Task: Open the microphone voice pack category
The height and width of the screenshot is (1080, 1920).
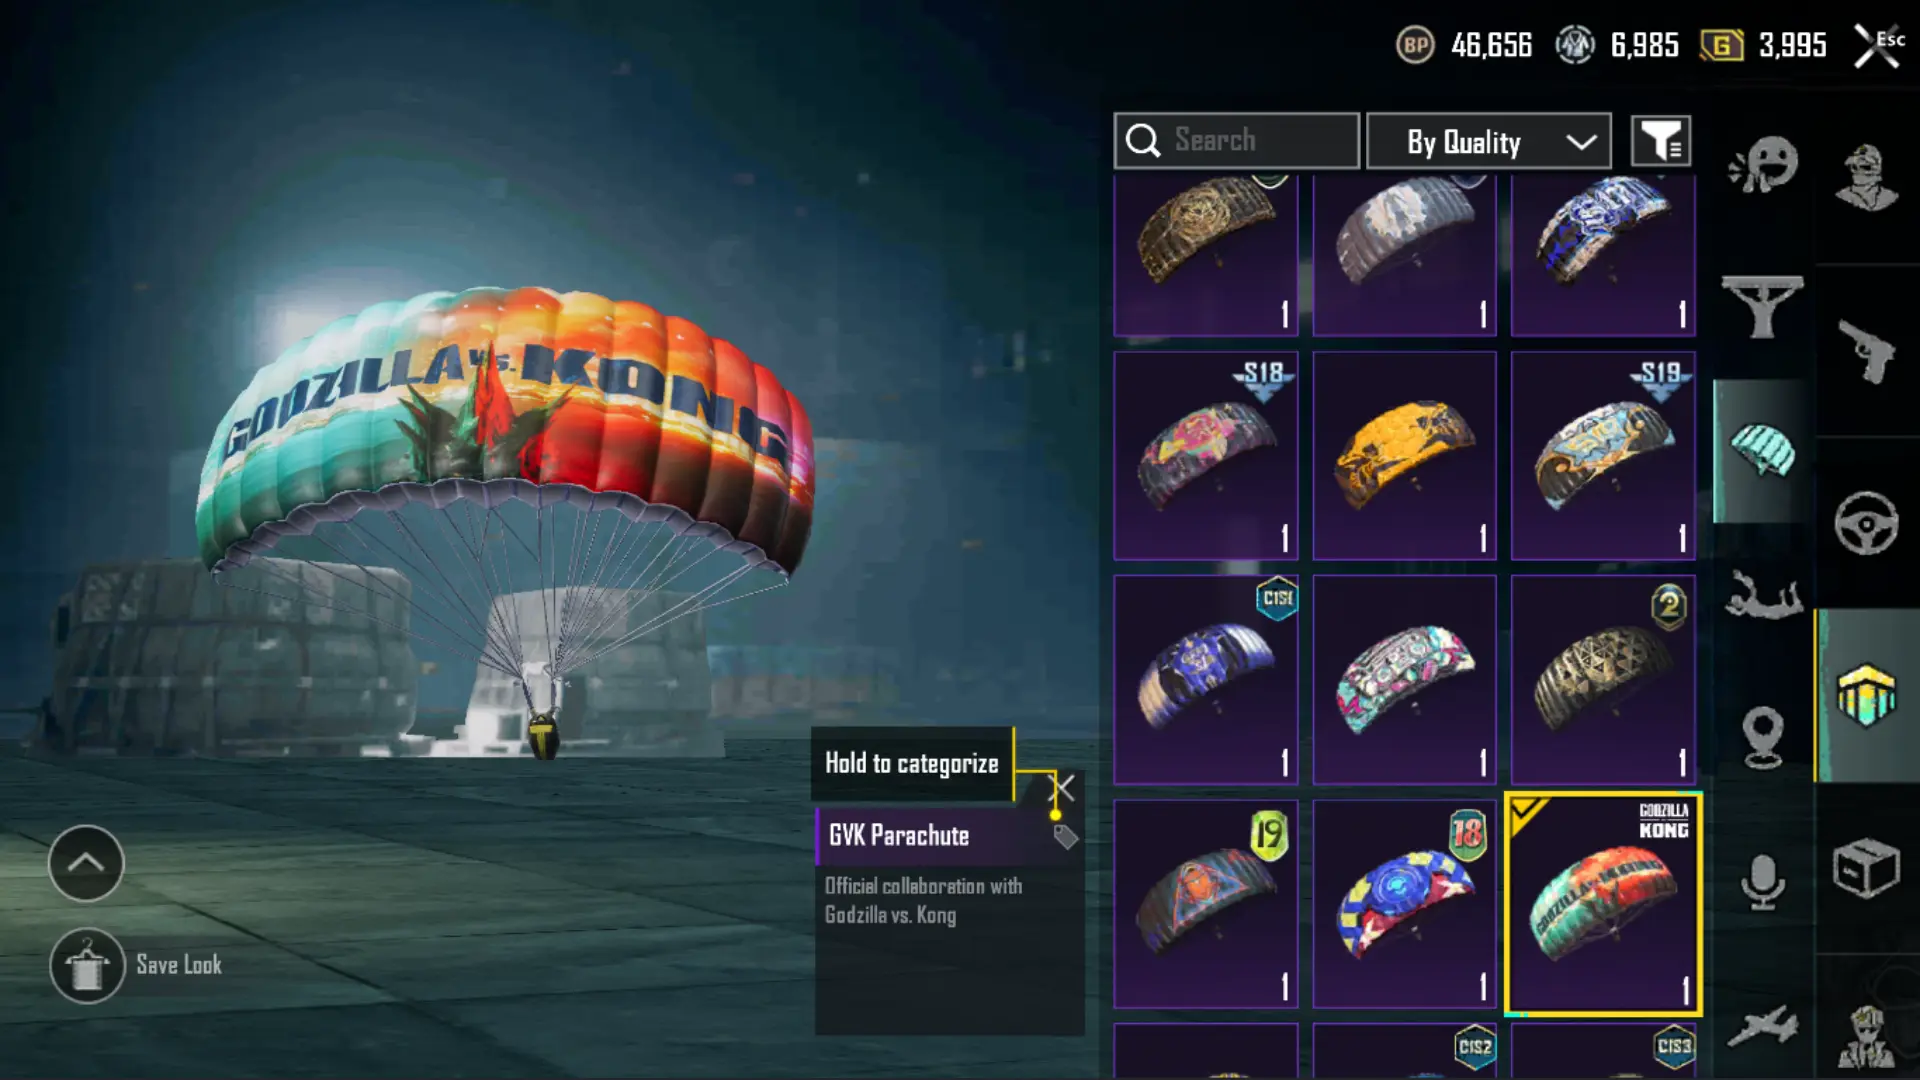Action: (x=1763, y=881)
